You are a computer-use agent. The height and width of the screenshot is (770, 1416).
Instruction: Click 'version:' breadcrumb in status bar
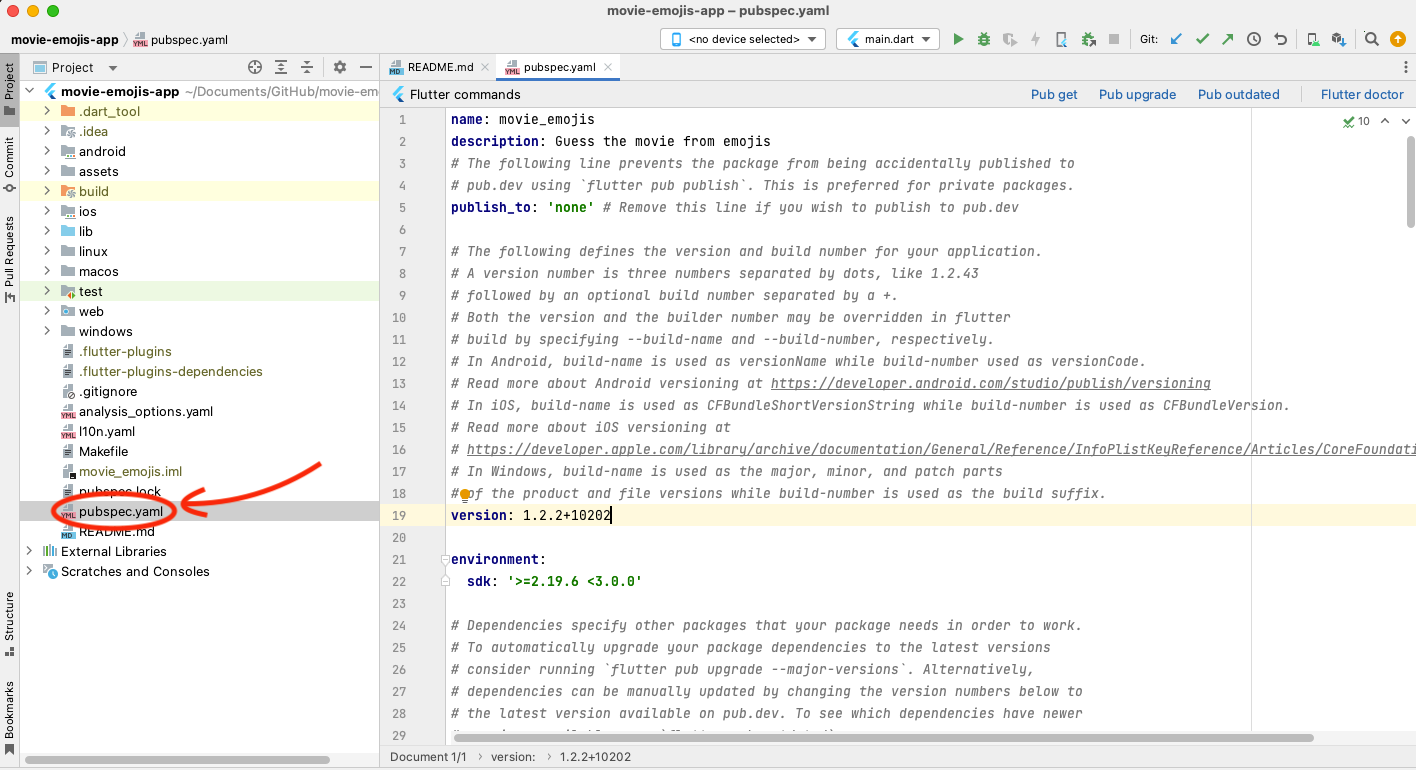coord(513,757)
